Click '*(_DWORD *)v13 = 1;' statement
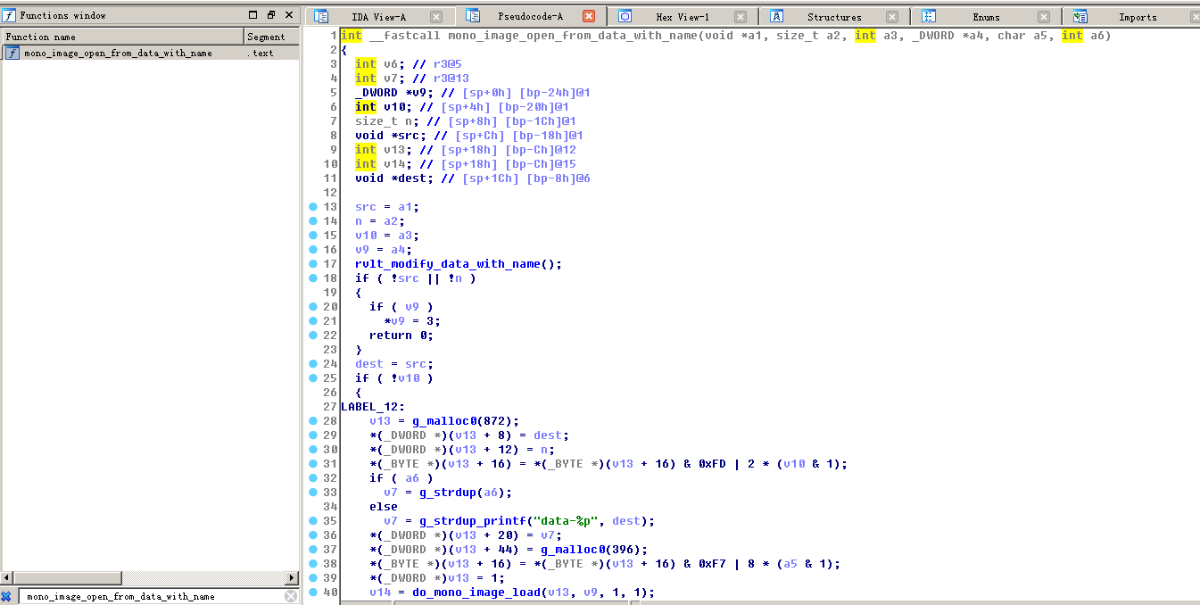Viewport: 1200px width, 605px height. tap(437, 578)
